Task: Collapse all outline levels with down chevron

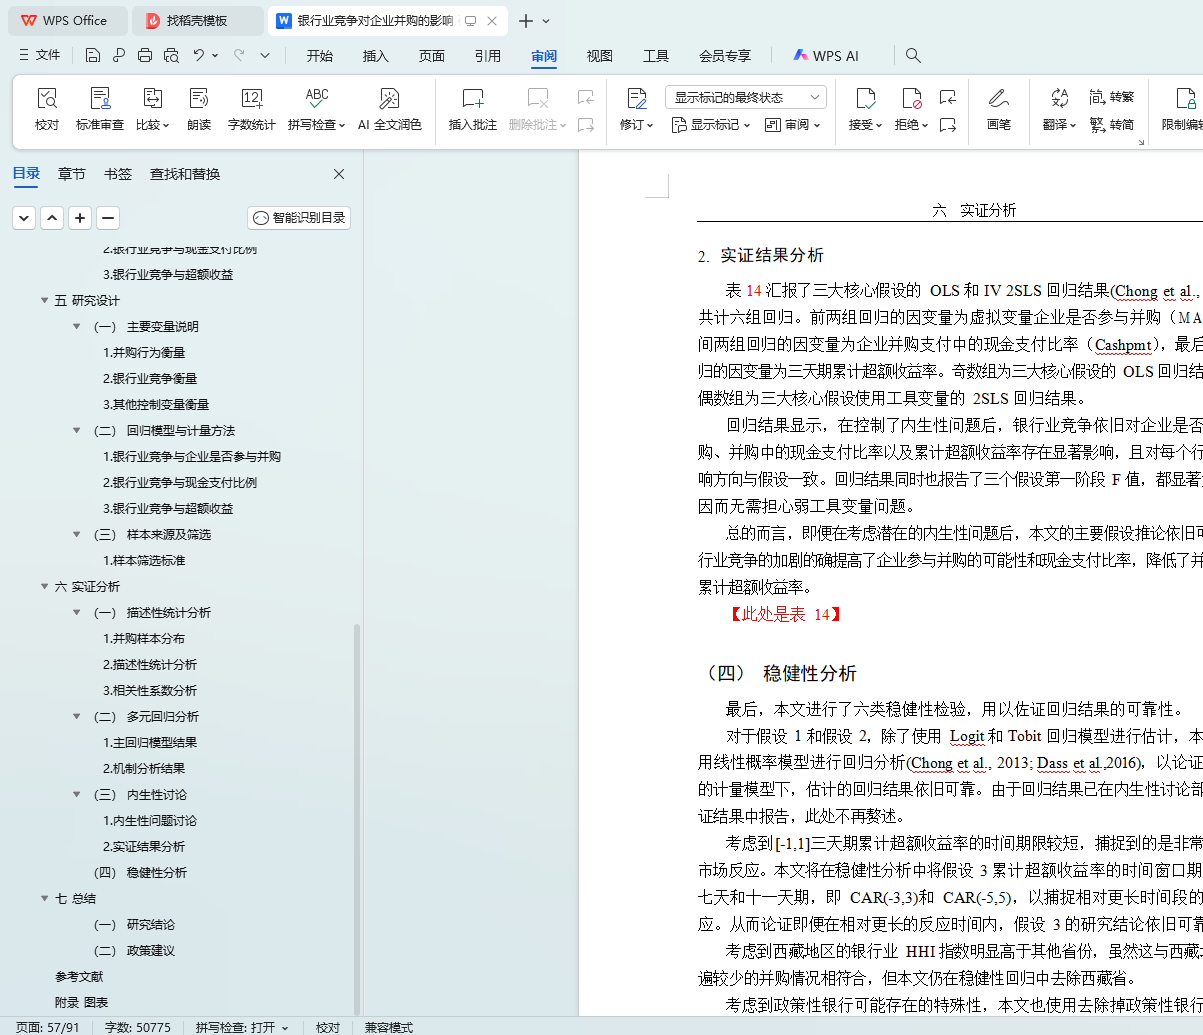Action: pos(24,218)
